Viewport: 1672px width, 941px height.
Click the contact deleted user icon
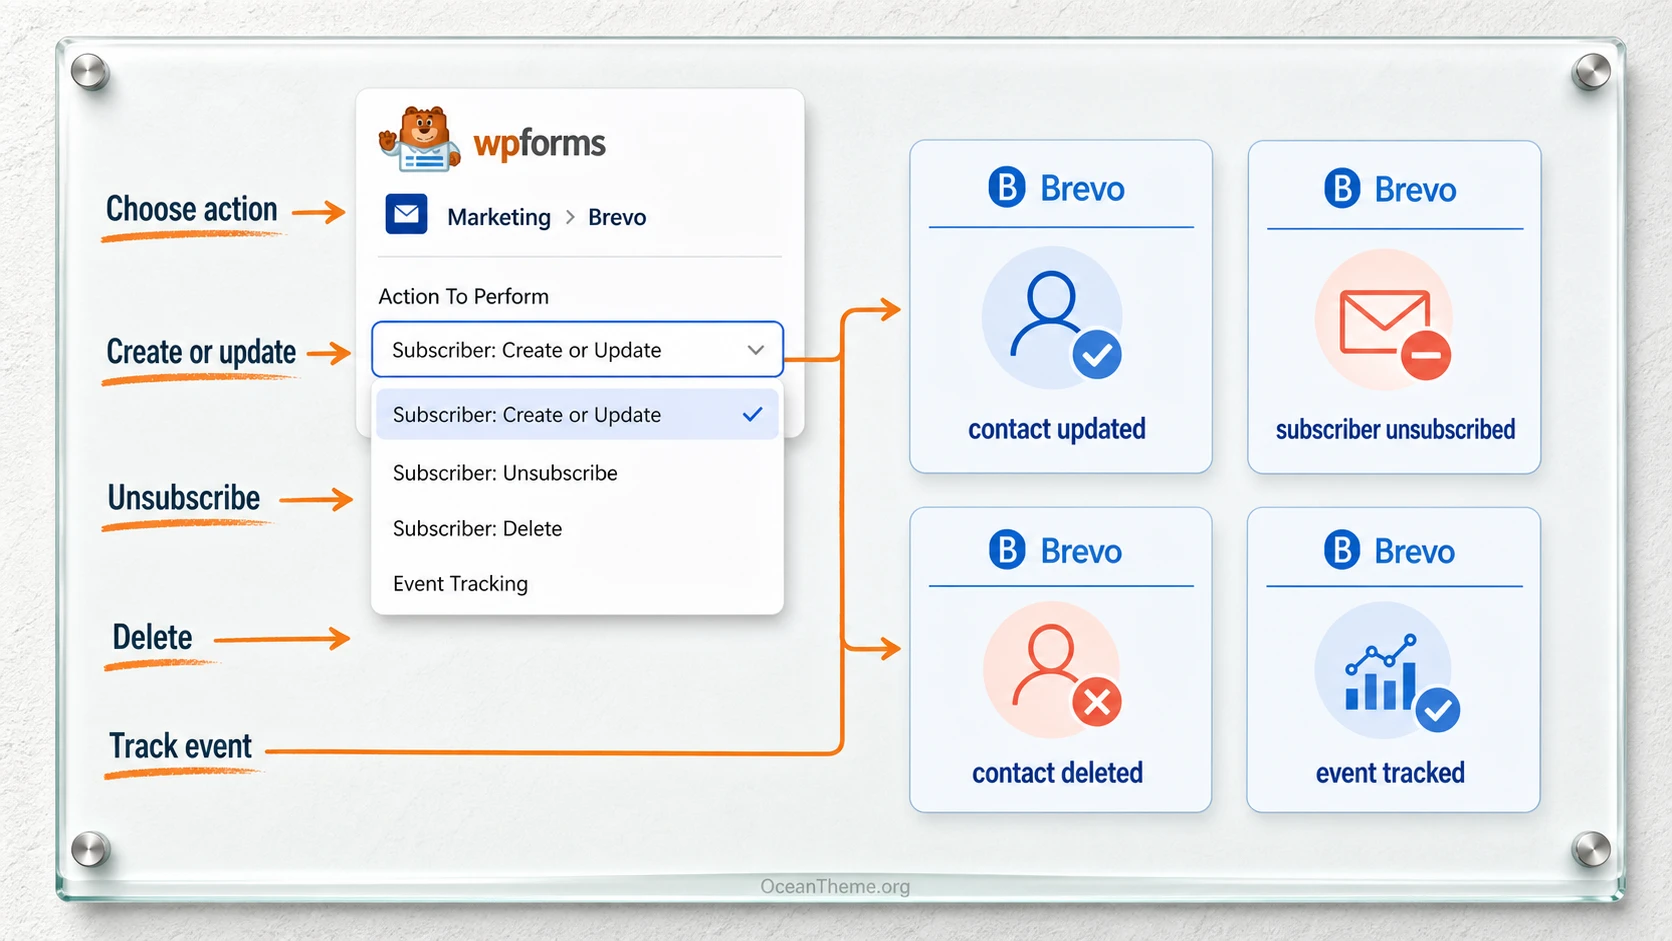coord(1052,670)
